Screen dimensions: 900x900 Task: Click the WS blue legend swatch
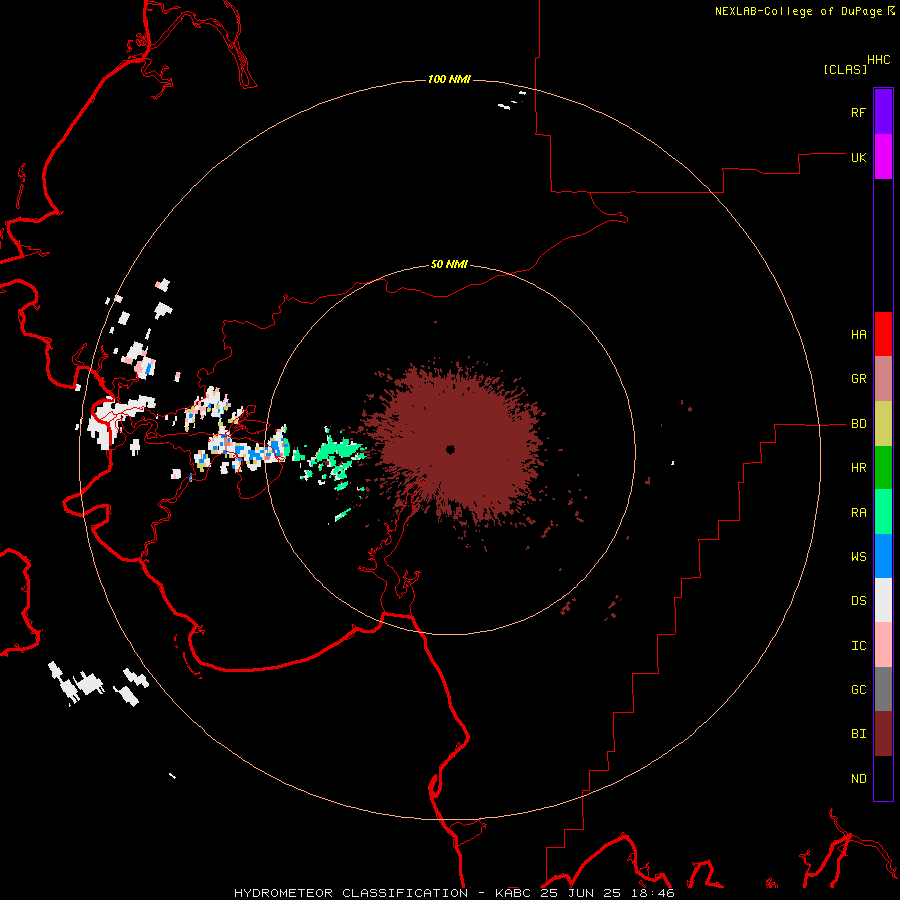[x=883, y=556]
